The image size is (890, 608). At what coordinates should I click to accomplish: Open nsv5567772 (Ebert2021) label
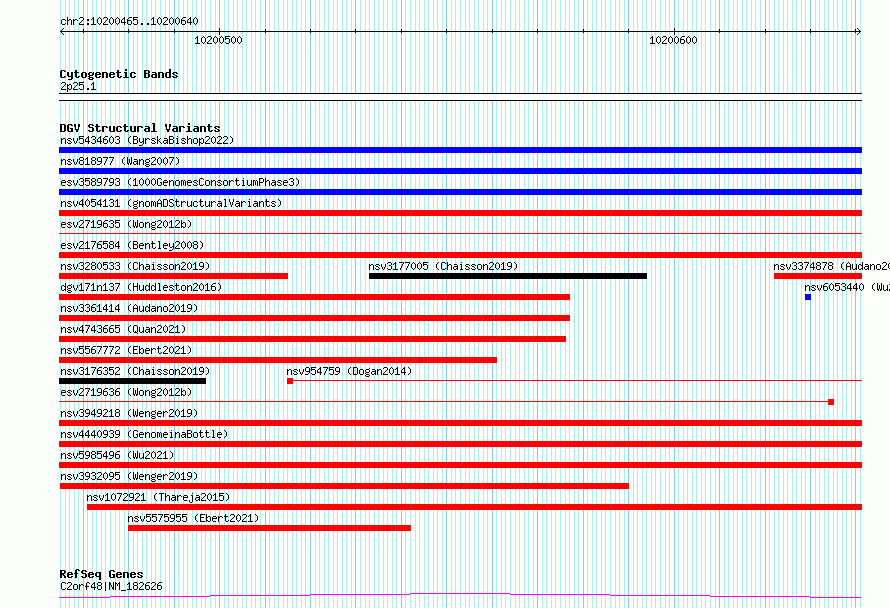click(126, 350)
